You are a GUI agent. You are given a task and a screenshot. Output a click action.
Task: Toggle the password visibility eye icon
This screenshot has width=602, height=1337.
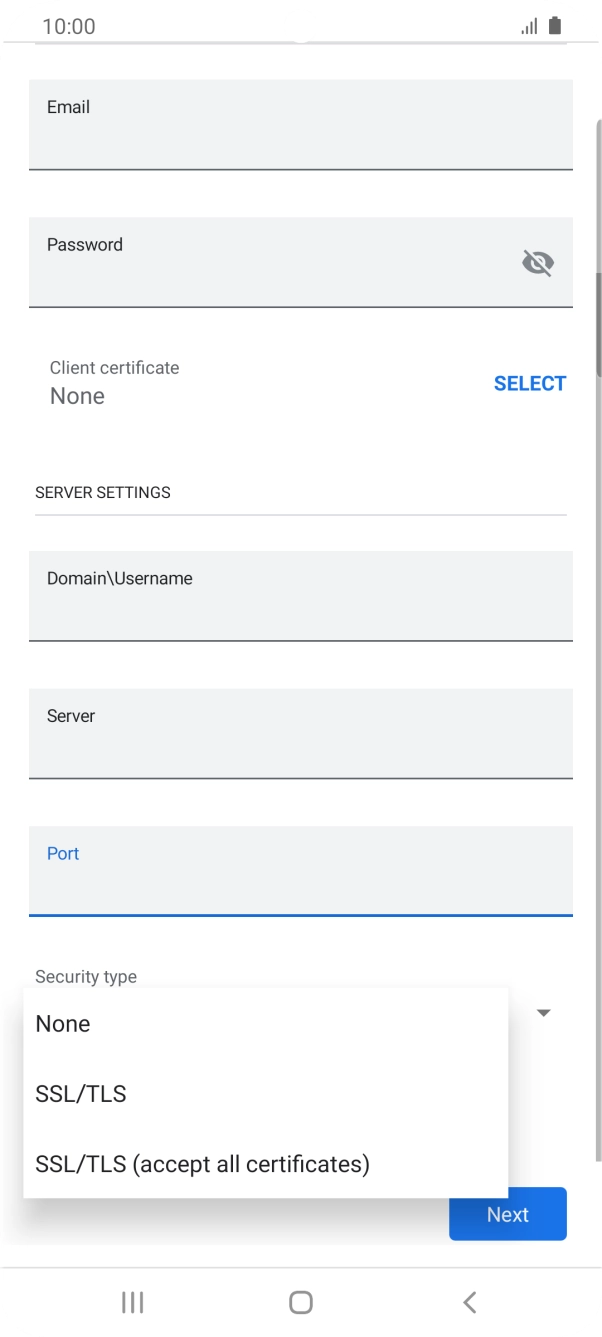538,262
